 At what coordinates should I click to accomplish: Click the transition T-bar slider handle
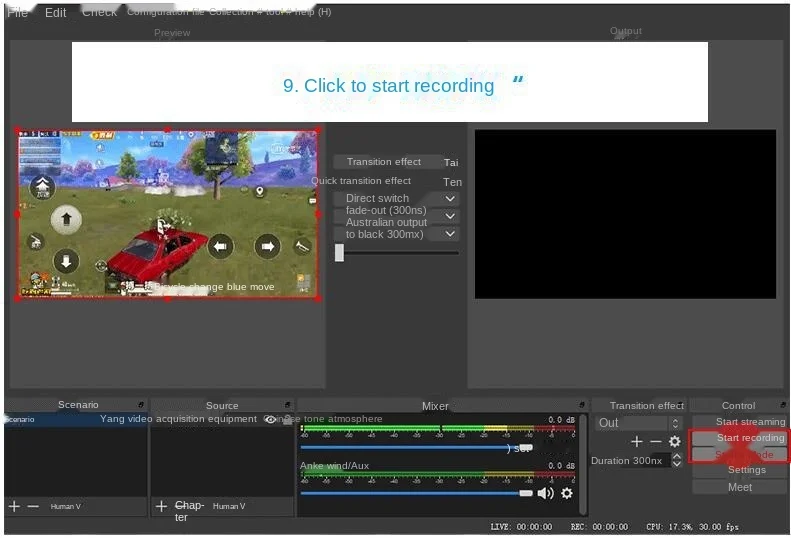[340, 252]
